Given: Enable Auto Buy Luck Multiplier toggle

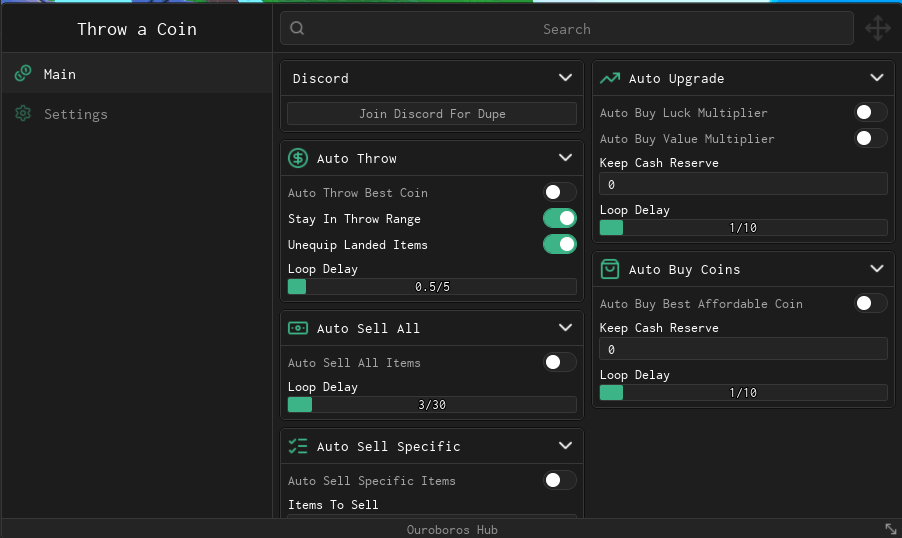Looking at the screenshot, I should (x=870, y=112).
